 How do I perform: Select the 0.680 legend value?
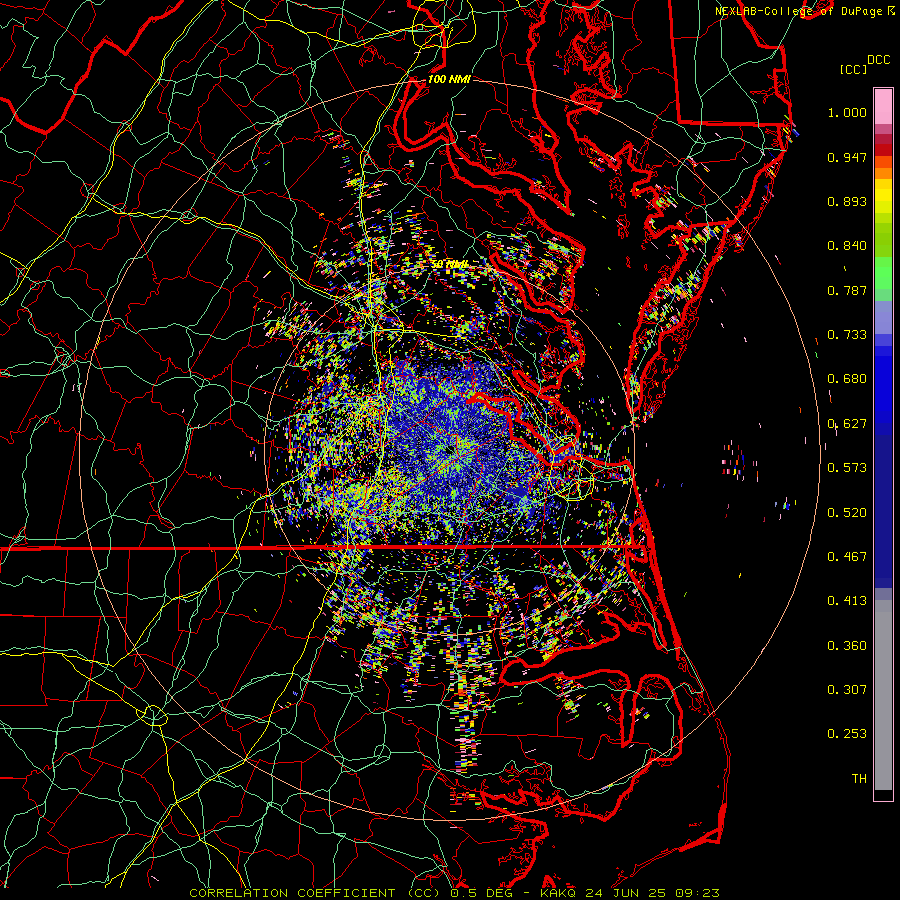click(847, 379)
